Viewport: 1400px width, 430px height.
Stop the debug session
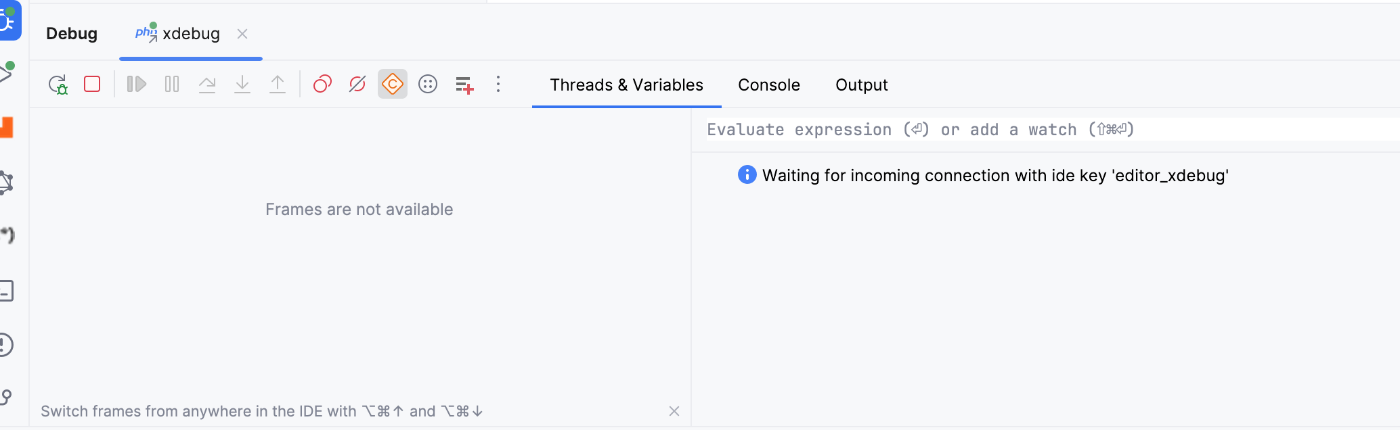point(92,85)
